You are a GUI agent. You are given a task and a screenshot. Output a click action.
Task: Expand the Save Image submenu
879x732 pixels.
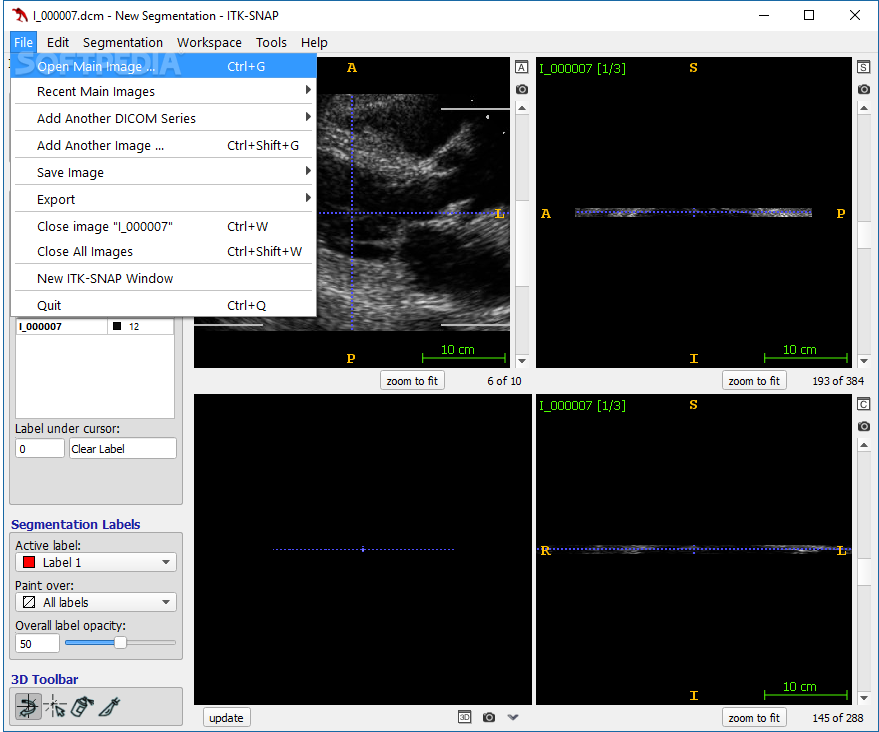[x=163, y=173]
